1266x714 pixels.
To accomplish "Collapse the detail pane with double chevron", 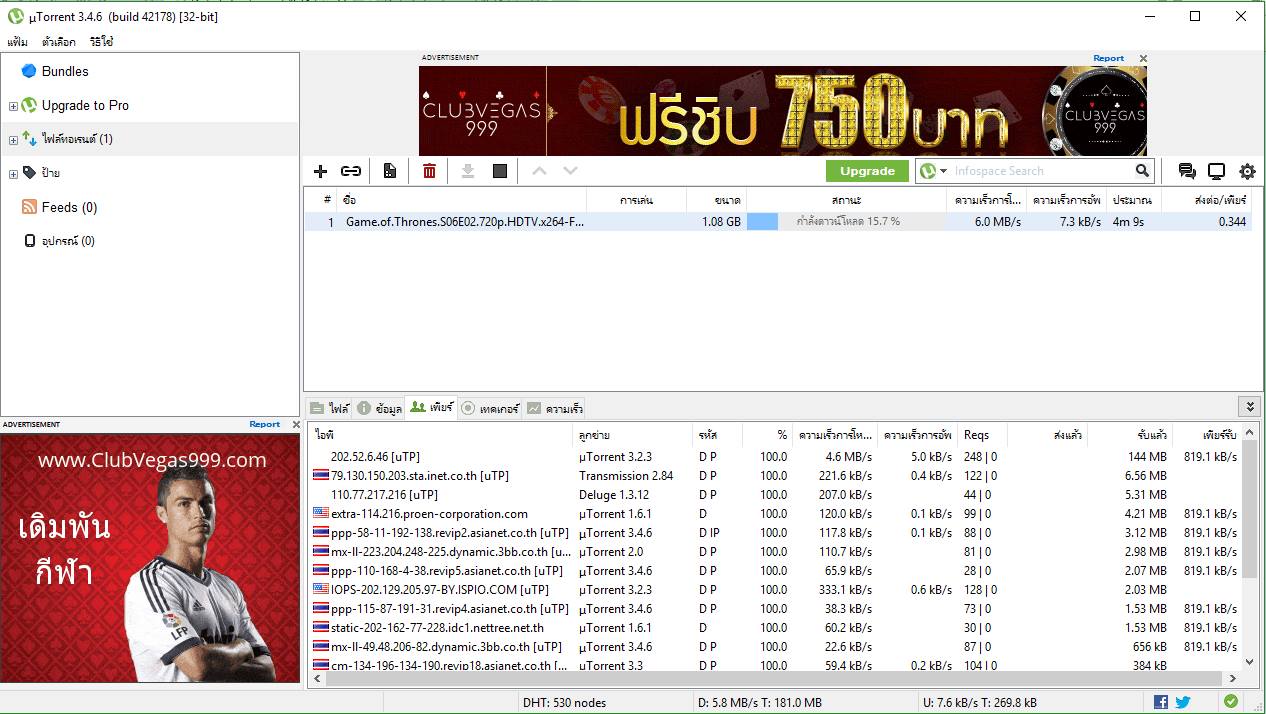I will coord(1248,407).
